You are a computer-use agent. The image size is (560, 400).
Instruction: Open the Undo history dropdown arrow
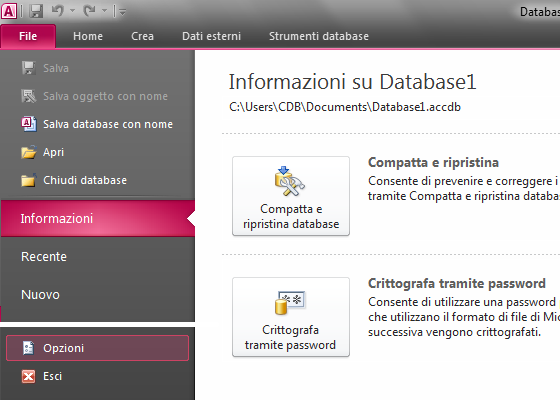[72, 11]
